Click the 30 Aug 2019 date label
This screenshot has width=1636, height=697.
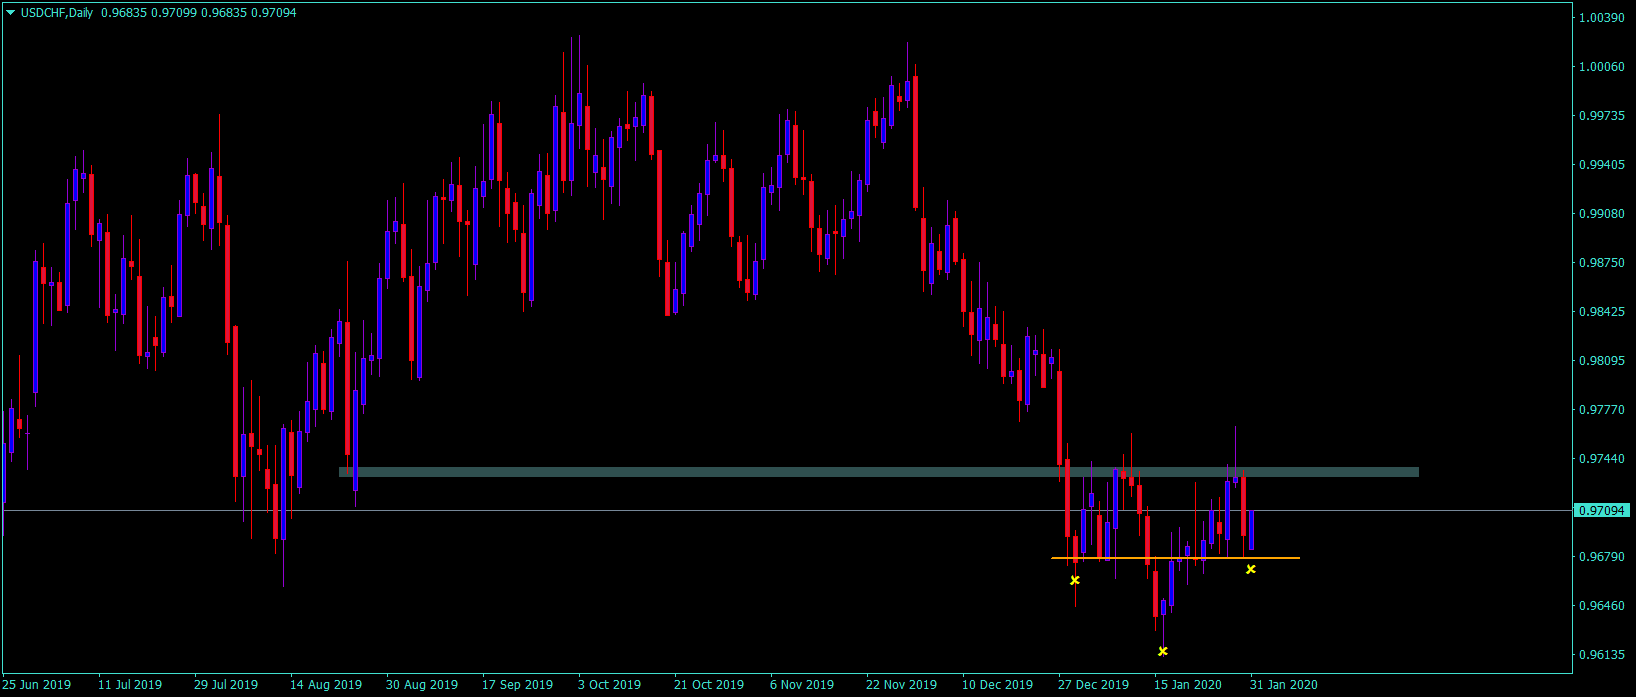click(x=422, y=685)
